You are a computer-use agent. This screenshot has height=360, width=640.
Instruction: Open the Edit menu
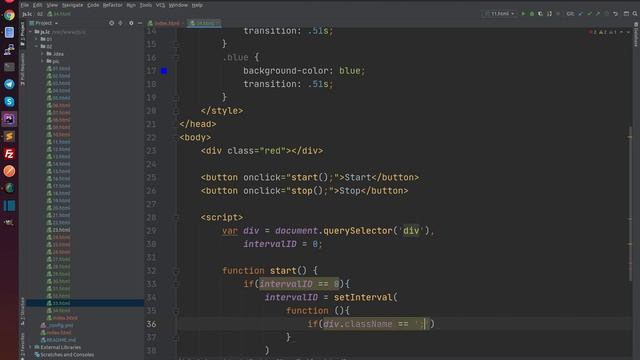(x=38, y=5)
